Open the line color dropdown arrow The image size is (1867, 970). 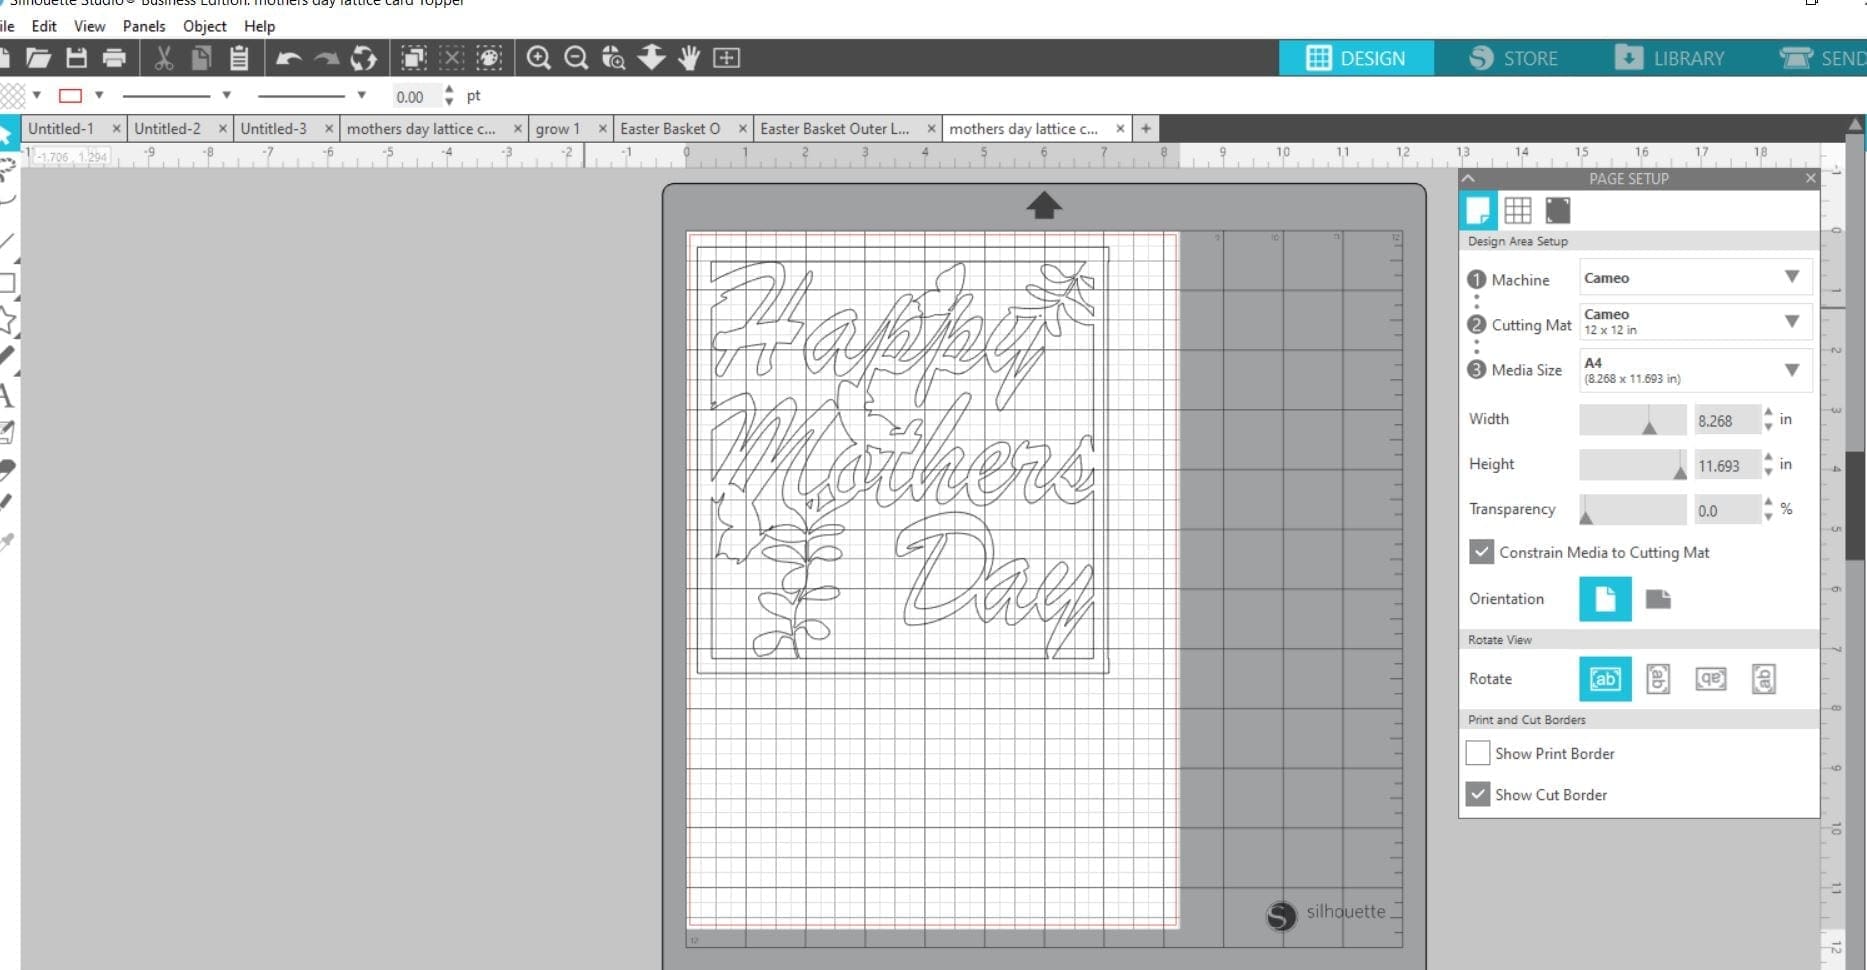coord(99,95)
